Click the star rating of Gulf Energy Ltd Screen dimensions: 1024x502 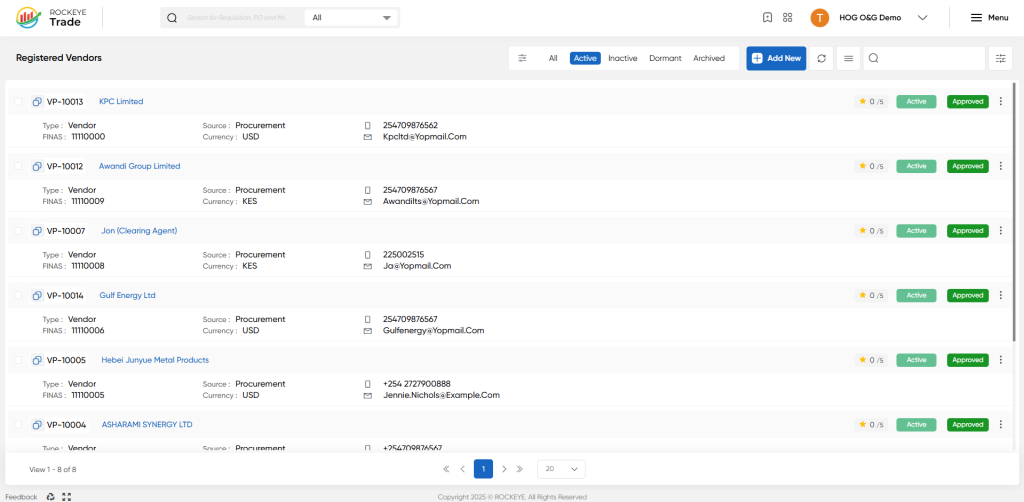point(871,295)
